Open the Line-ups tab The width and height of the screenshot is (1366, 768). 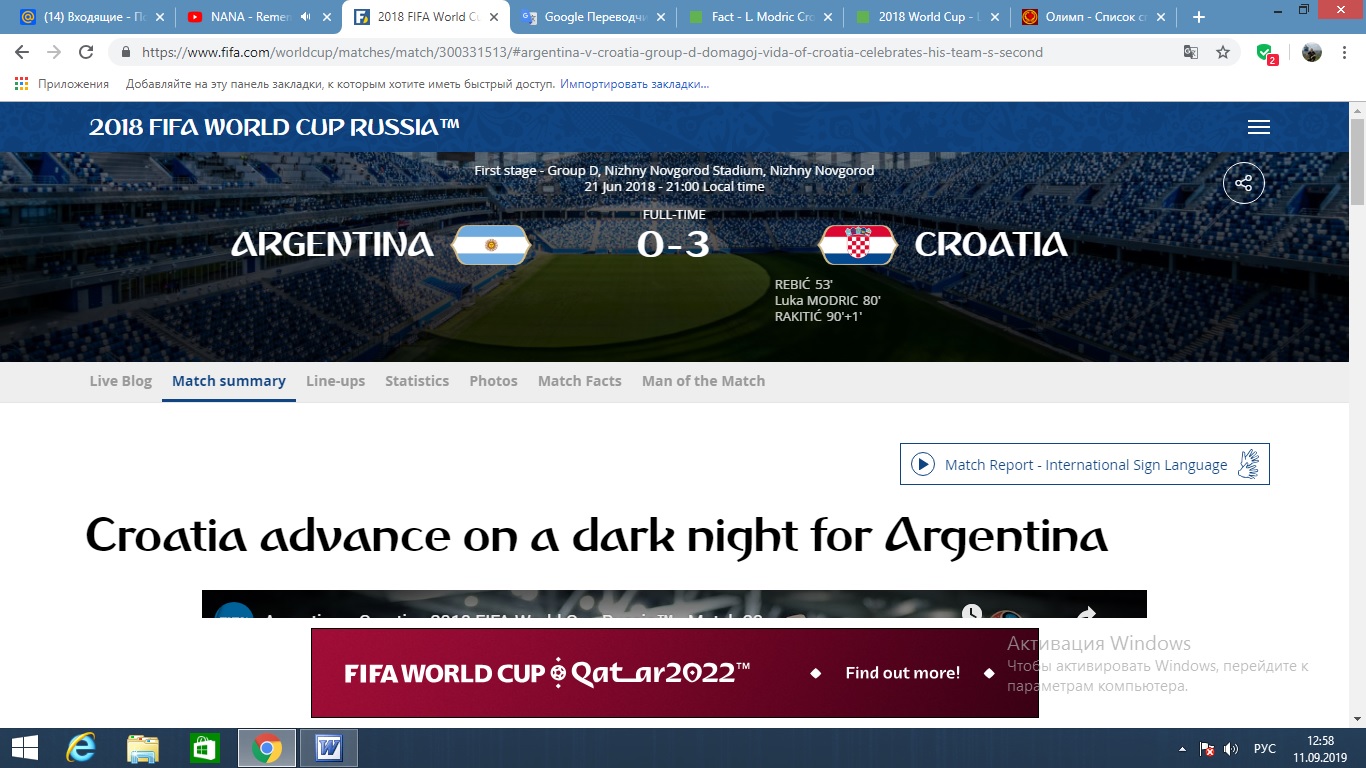pos(335,381)
